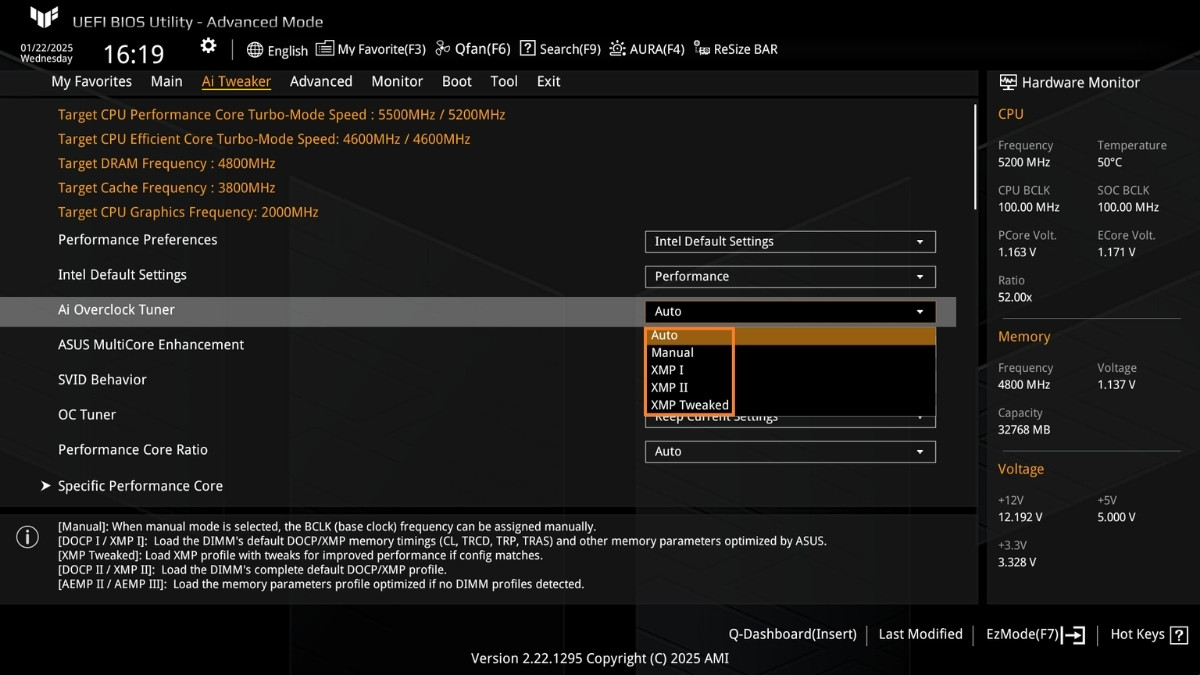Open the Advanced tab
1200x675 pixels.
321,82
